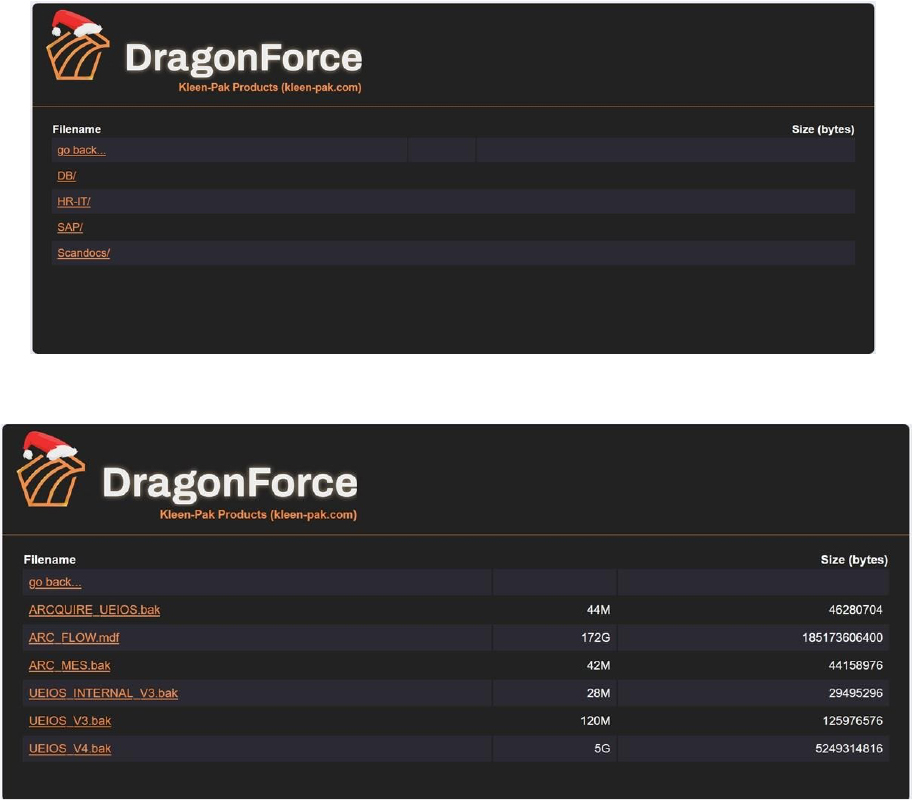Select byte value 5249314816
Screen dimensions: 913x800
point(849,749)
